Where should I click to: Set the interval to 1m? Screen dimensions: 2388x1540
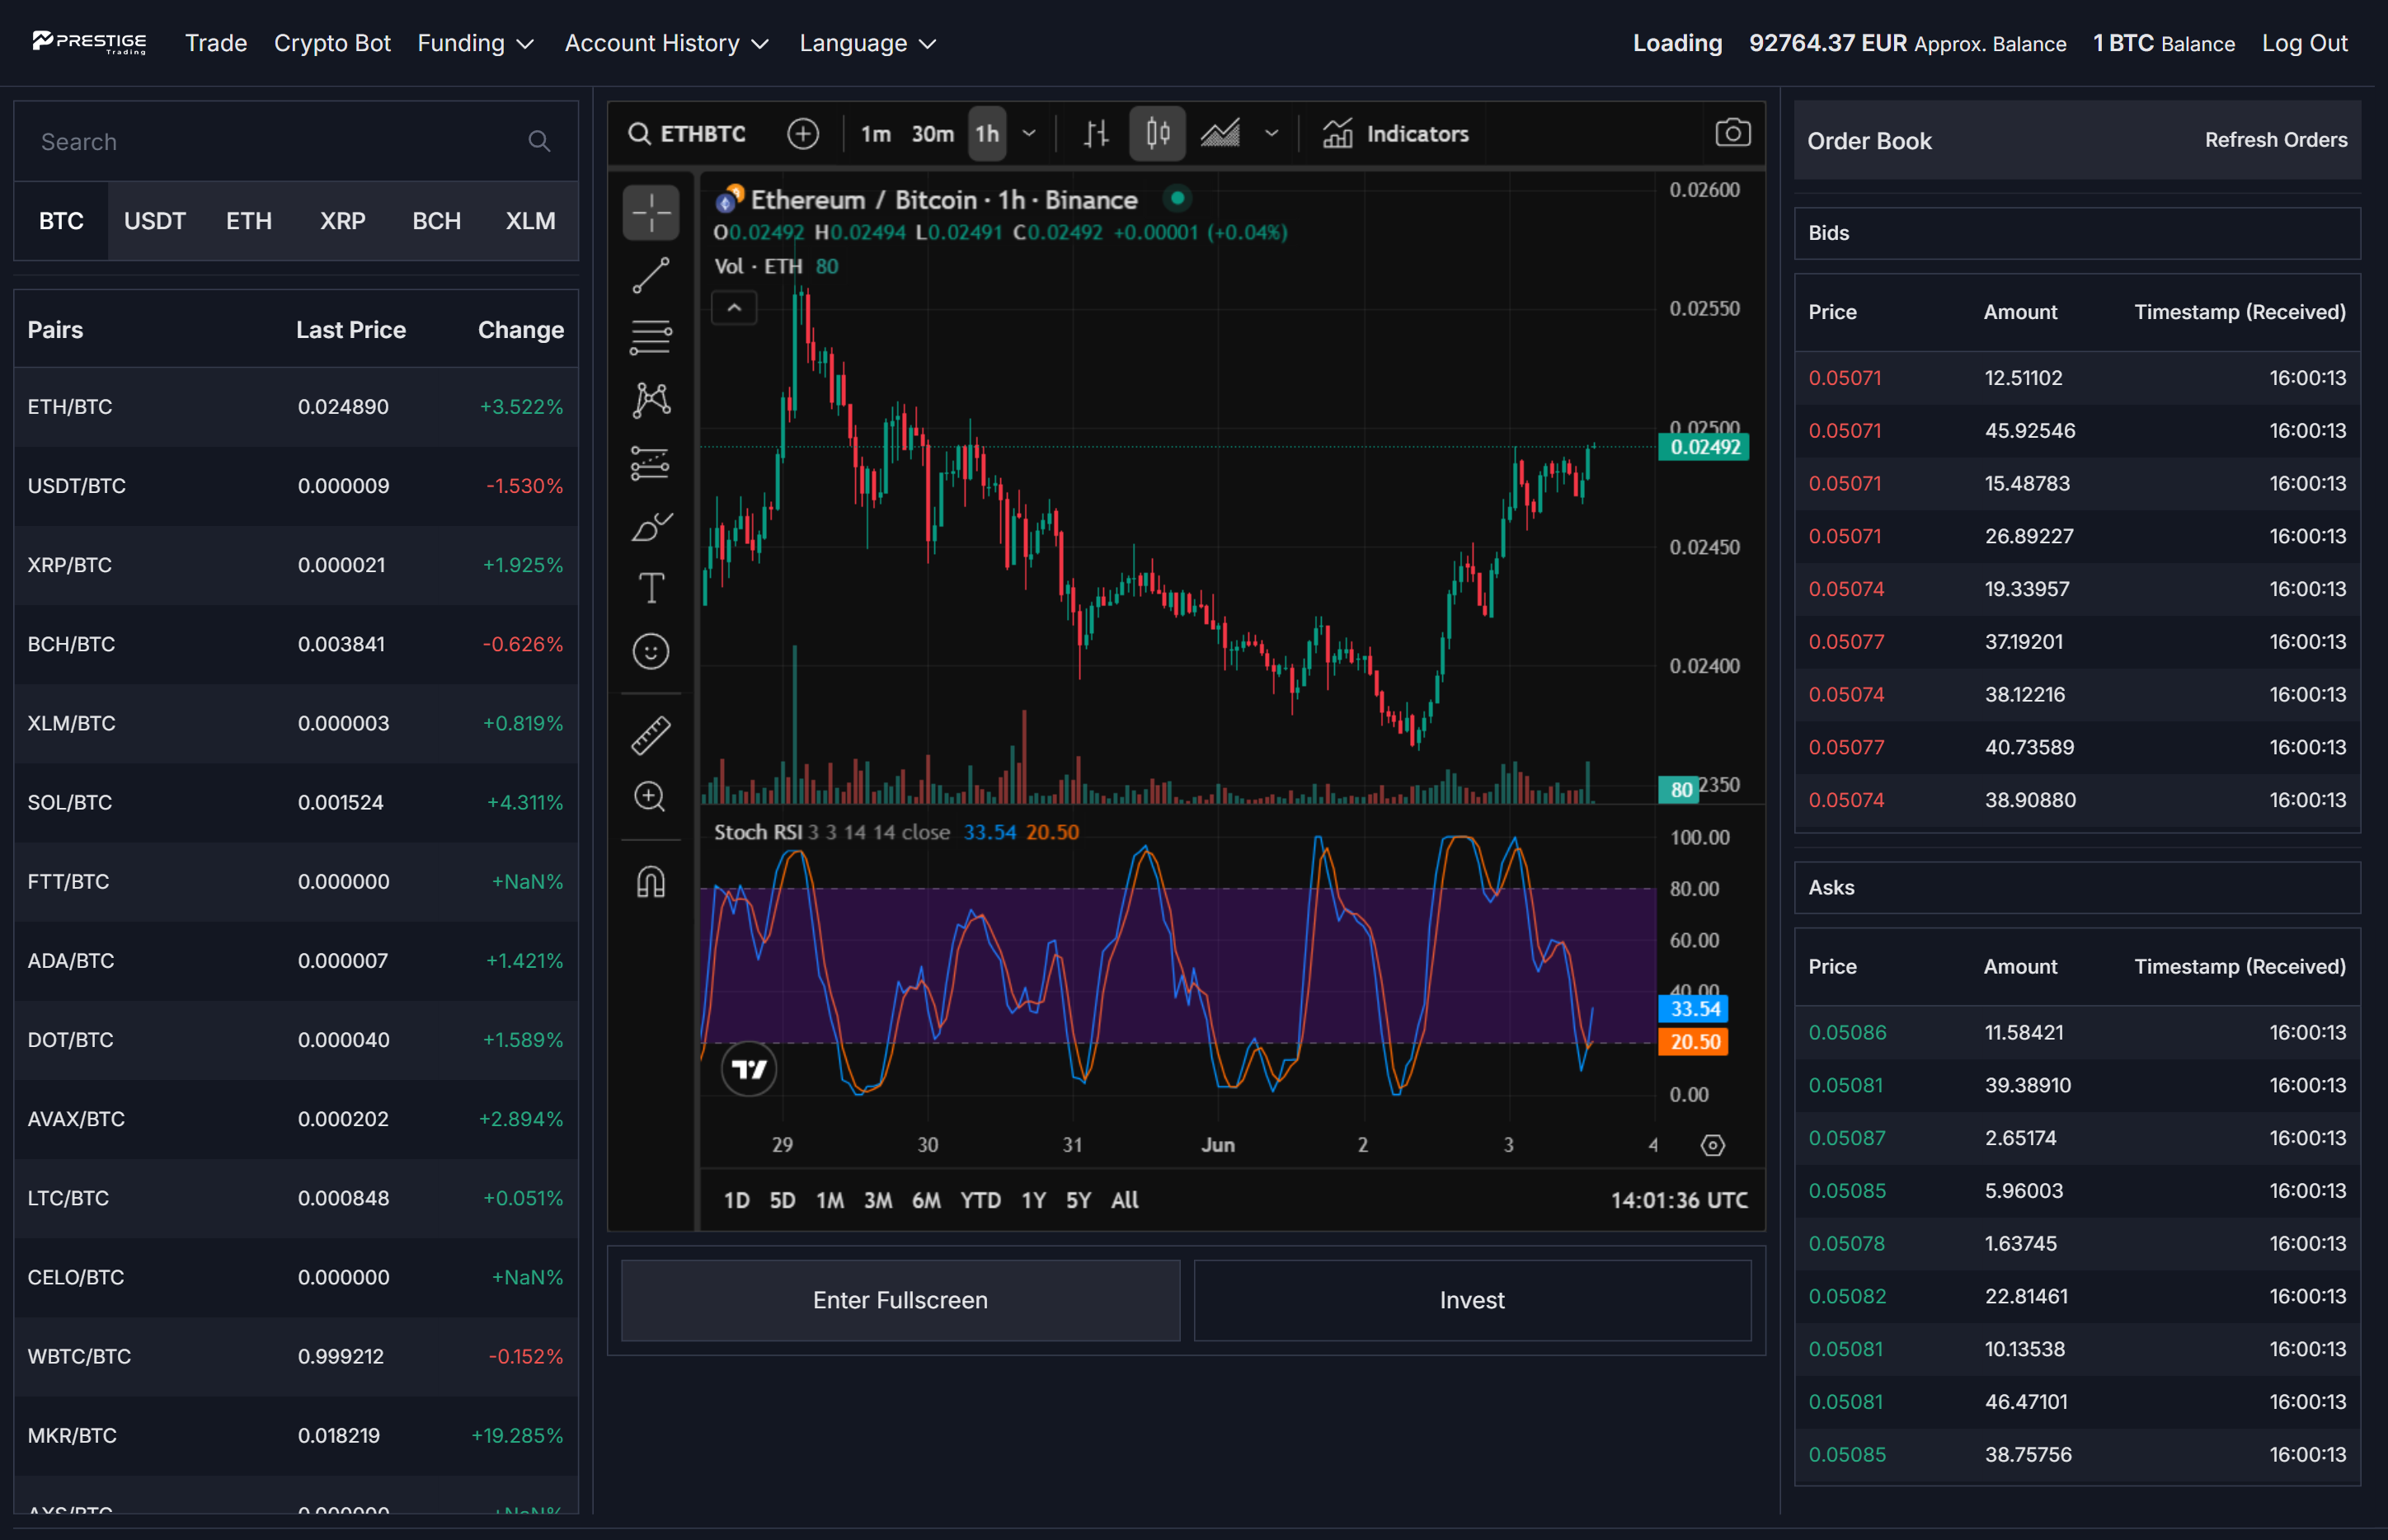875,133
